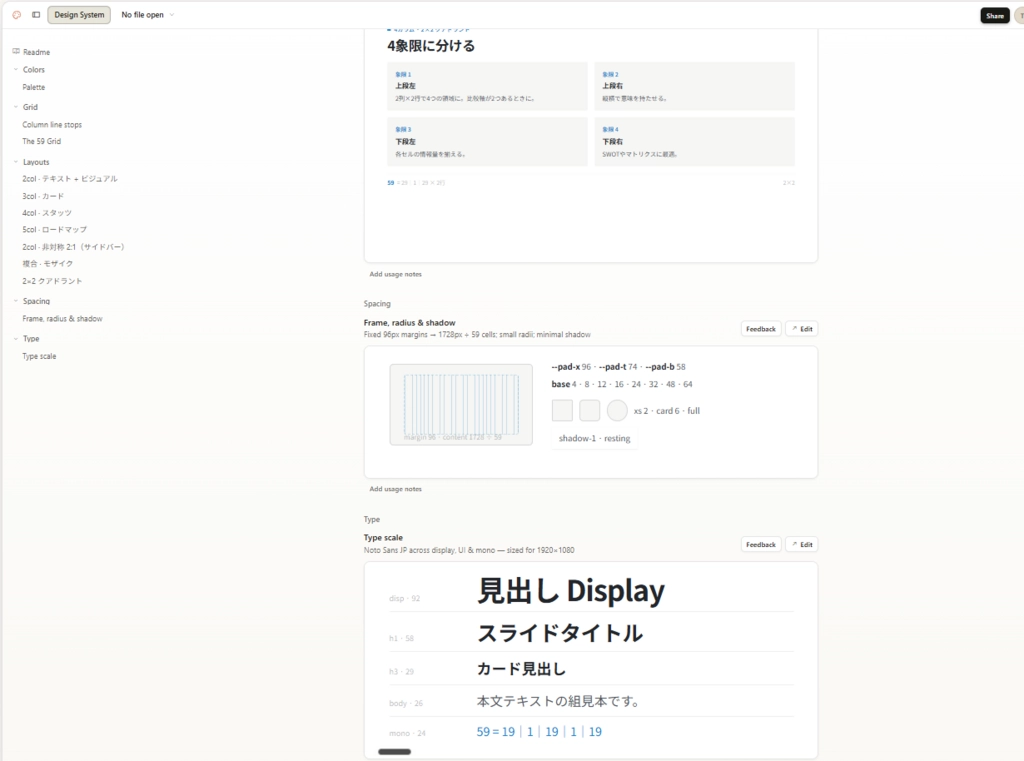The width and height of the screenshot is (1024, 761).
Task: Click Add usage notes below spacing card
Action: tap(395, 489)
